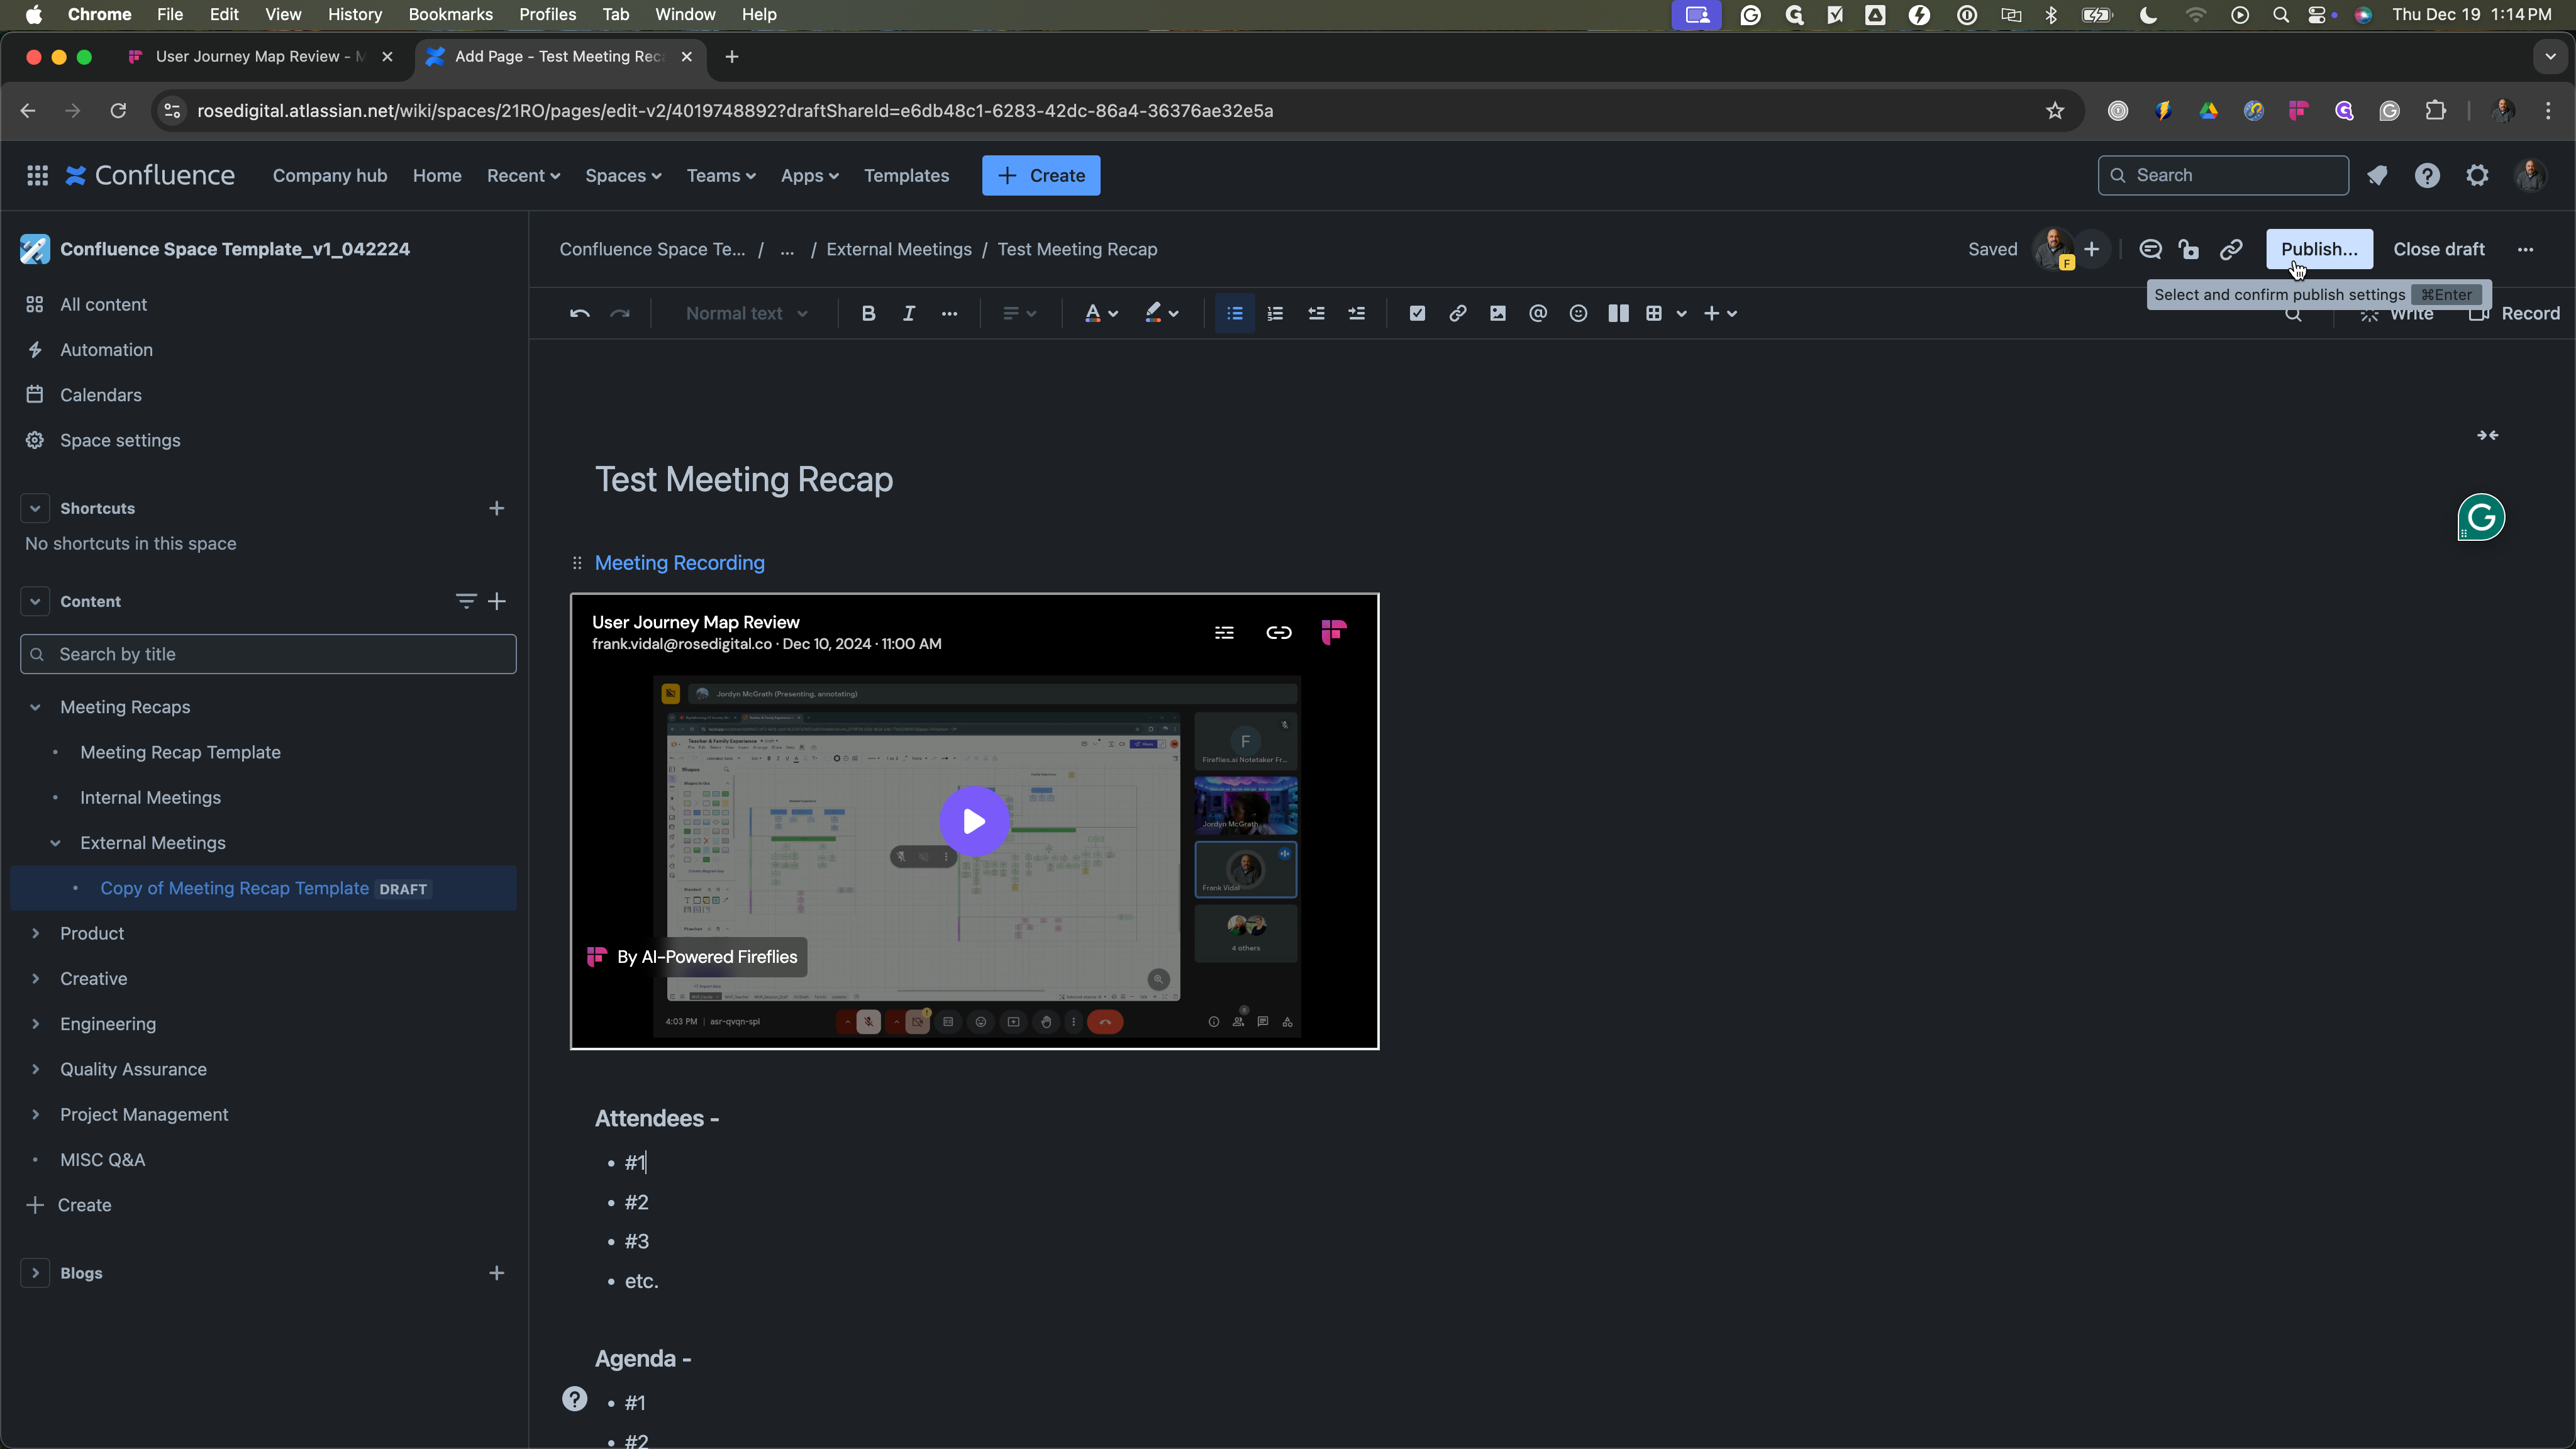This screenshot has width=2576, height=1449.
Task: Open the Spaces dropdown menu
Action: click(x=623, y=176)
